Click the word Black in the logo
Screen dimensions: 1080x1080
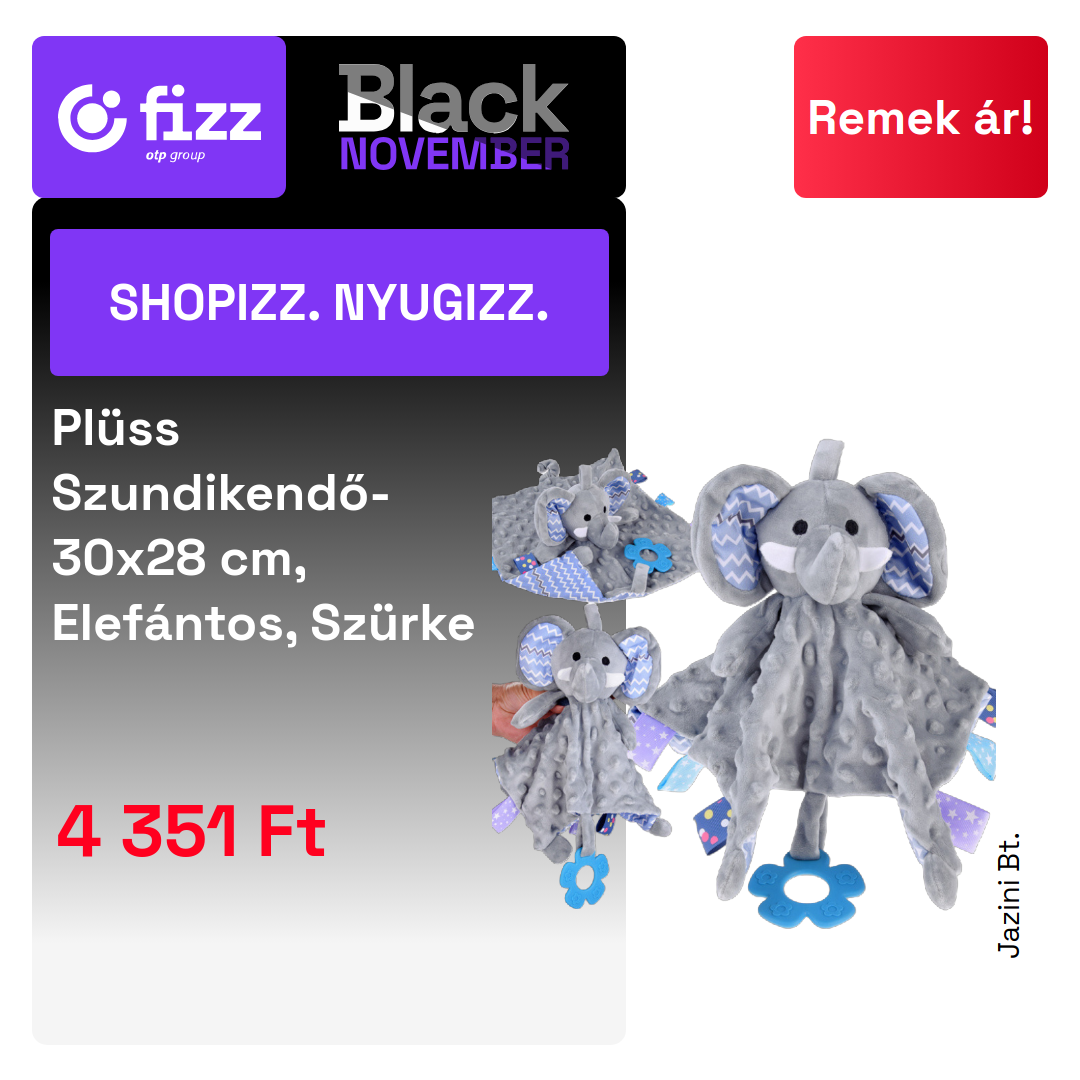coord(453,98)
